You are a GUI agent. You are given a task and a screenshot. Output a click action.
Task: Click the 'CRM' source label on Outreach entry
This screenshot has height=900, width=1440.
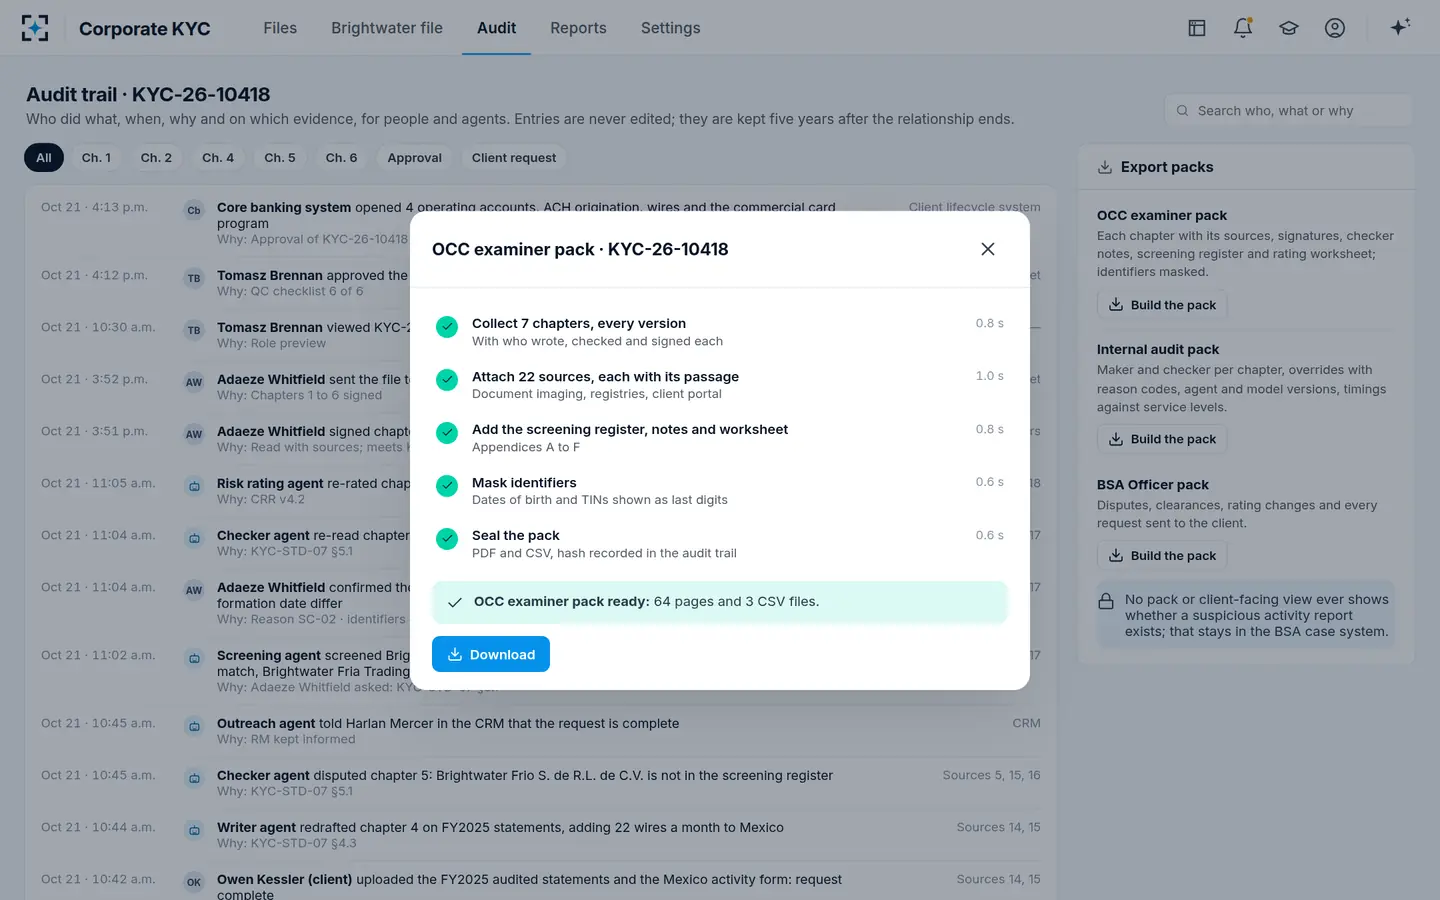point(1026,723)
